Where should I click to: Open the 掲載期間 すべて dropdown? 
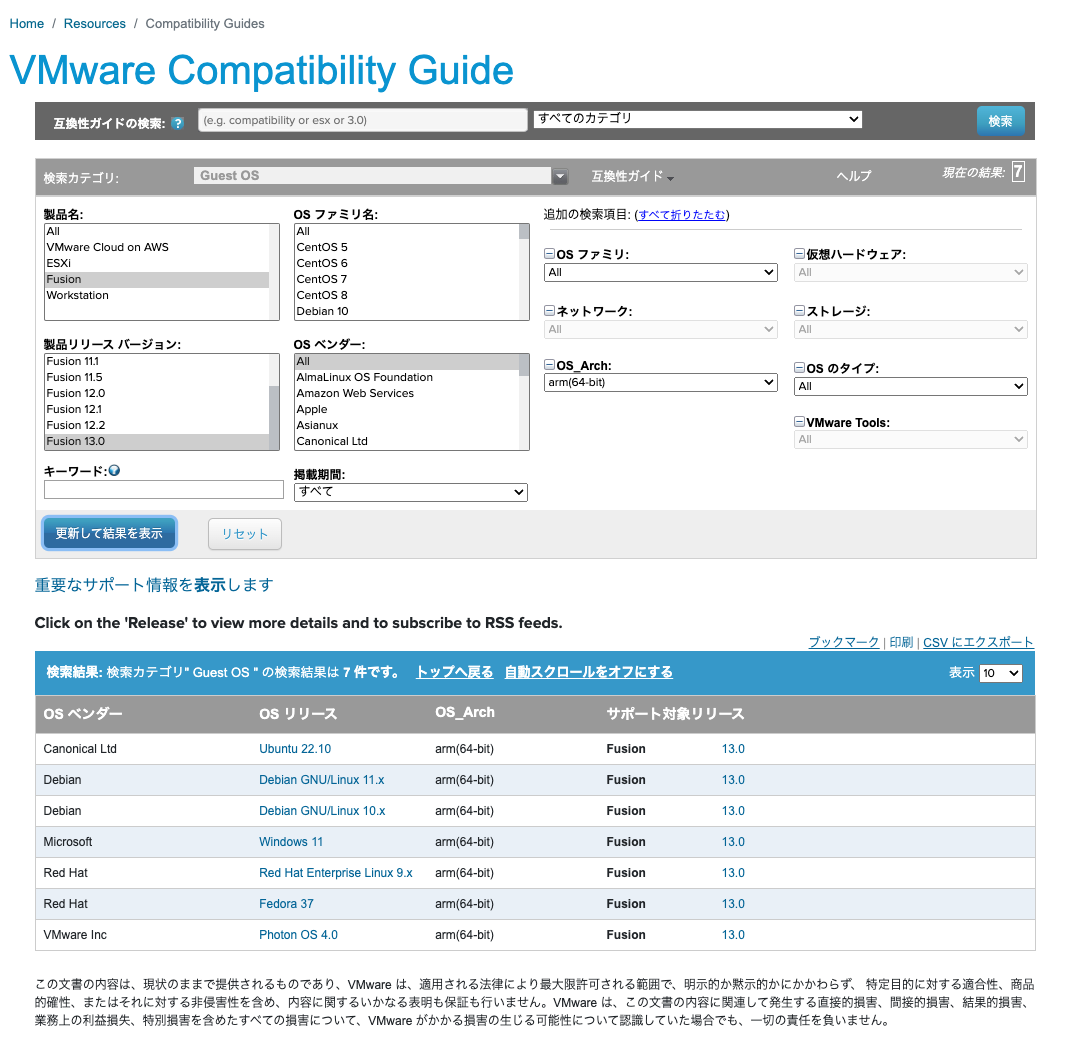411,492
